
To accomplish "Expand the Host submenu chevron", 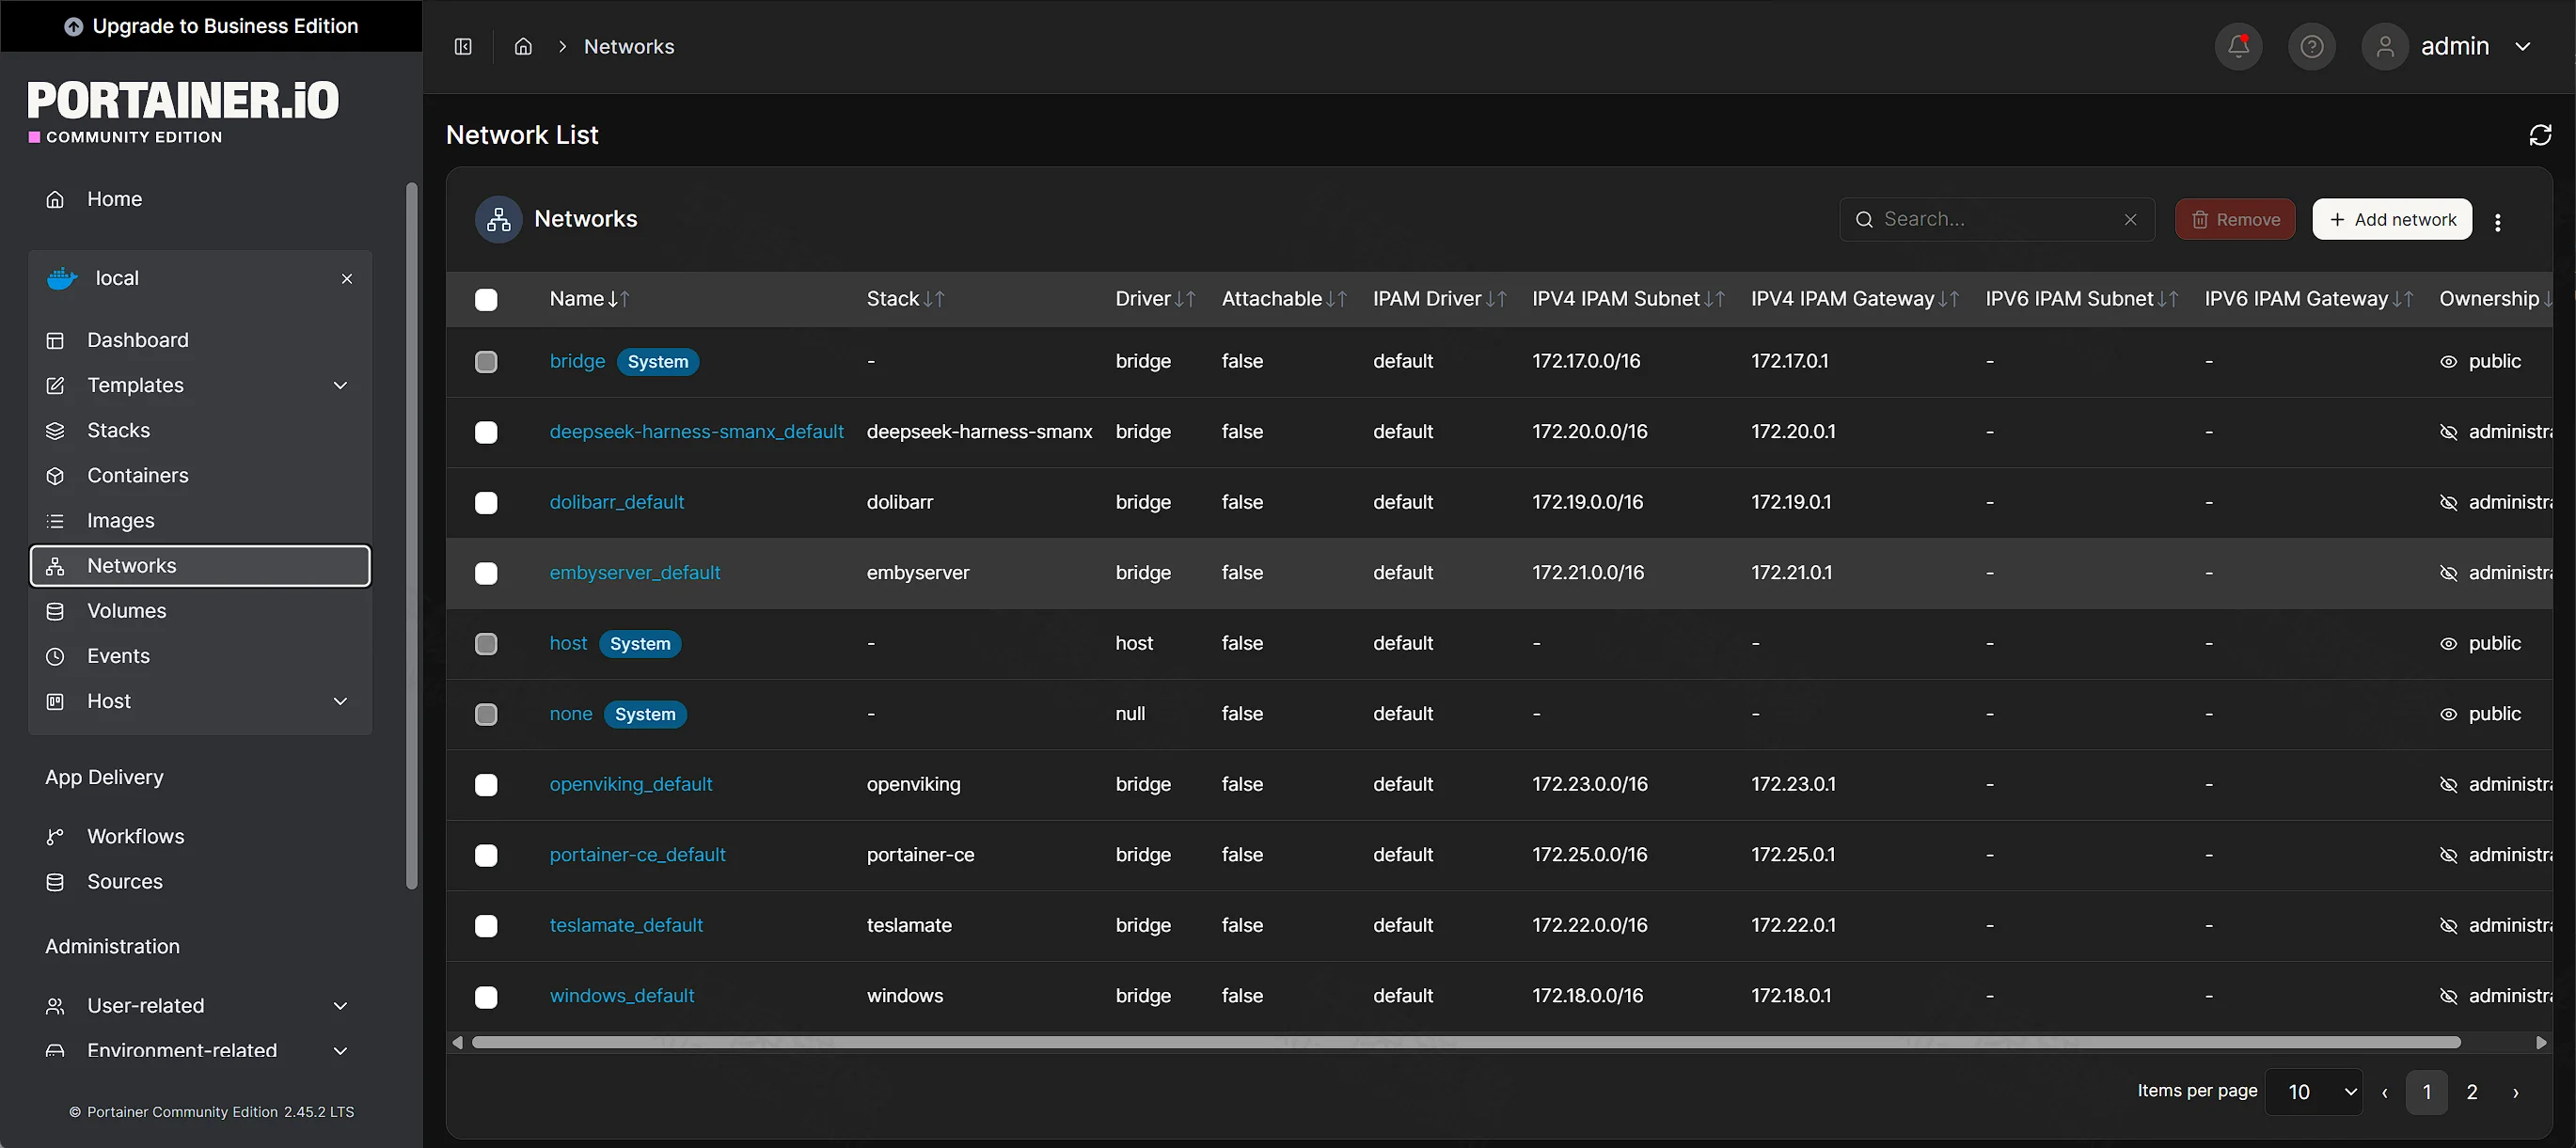I will pos(340,702).
